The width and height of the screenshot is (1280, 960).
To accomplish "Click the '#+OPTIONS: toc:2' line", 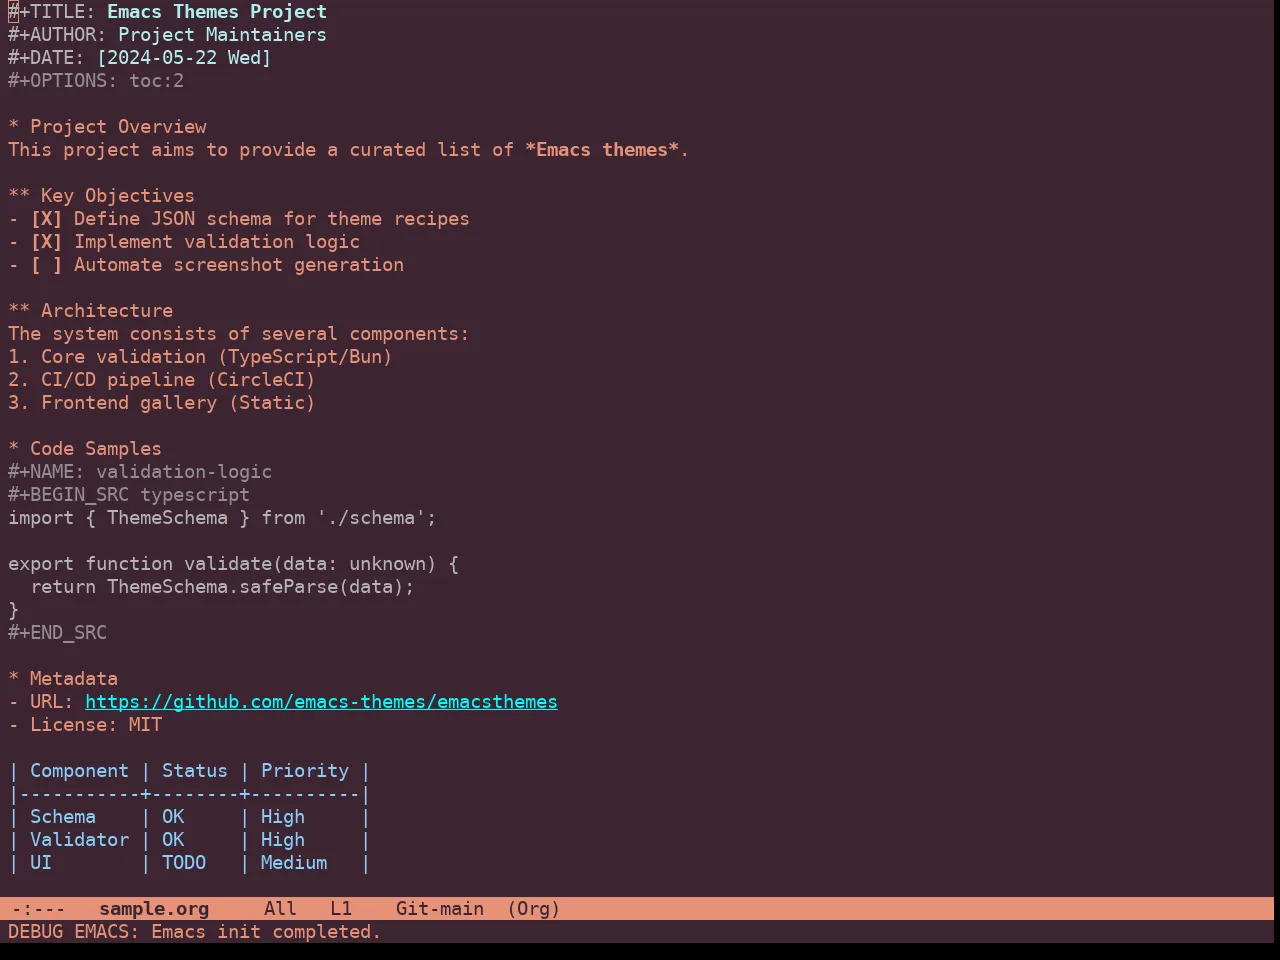I will pos(96,81).
